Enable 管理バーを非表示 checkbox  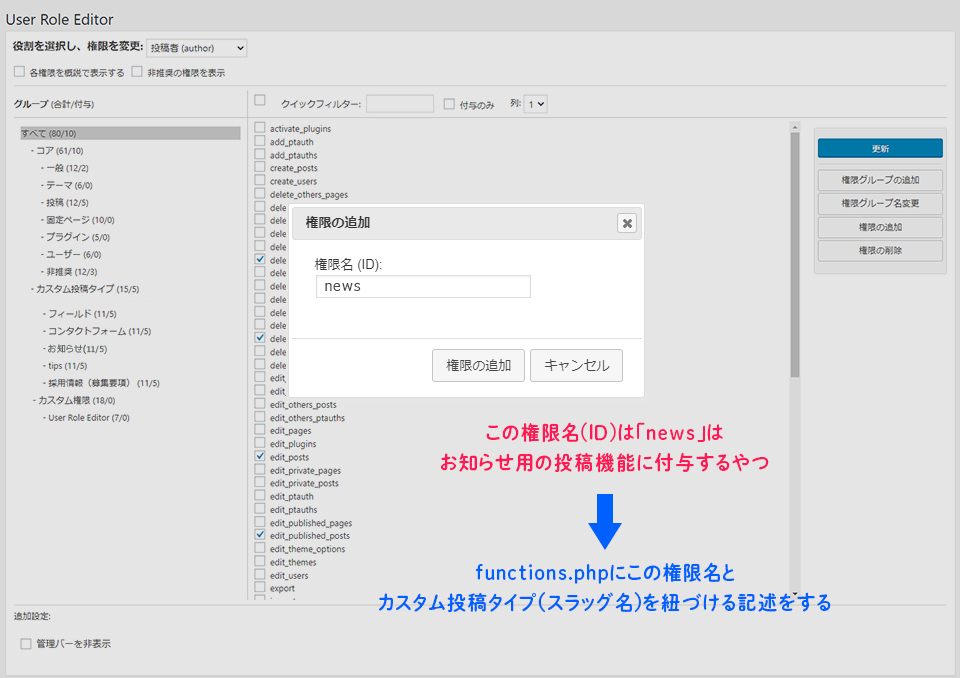(x=26, y=644)
